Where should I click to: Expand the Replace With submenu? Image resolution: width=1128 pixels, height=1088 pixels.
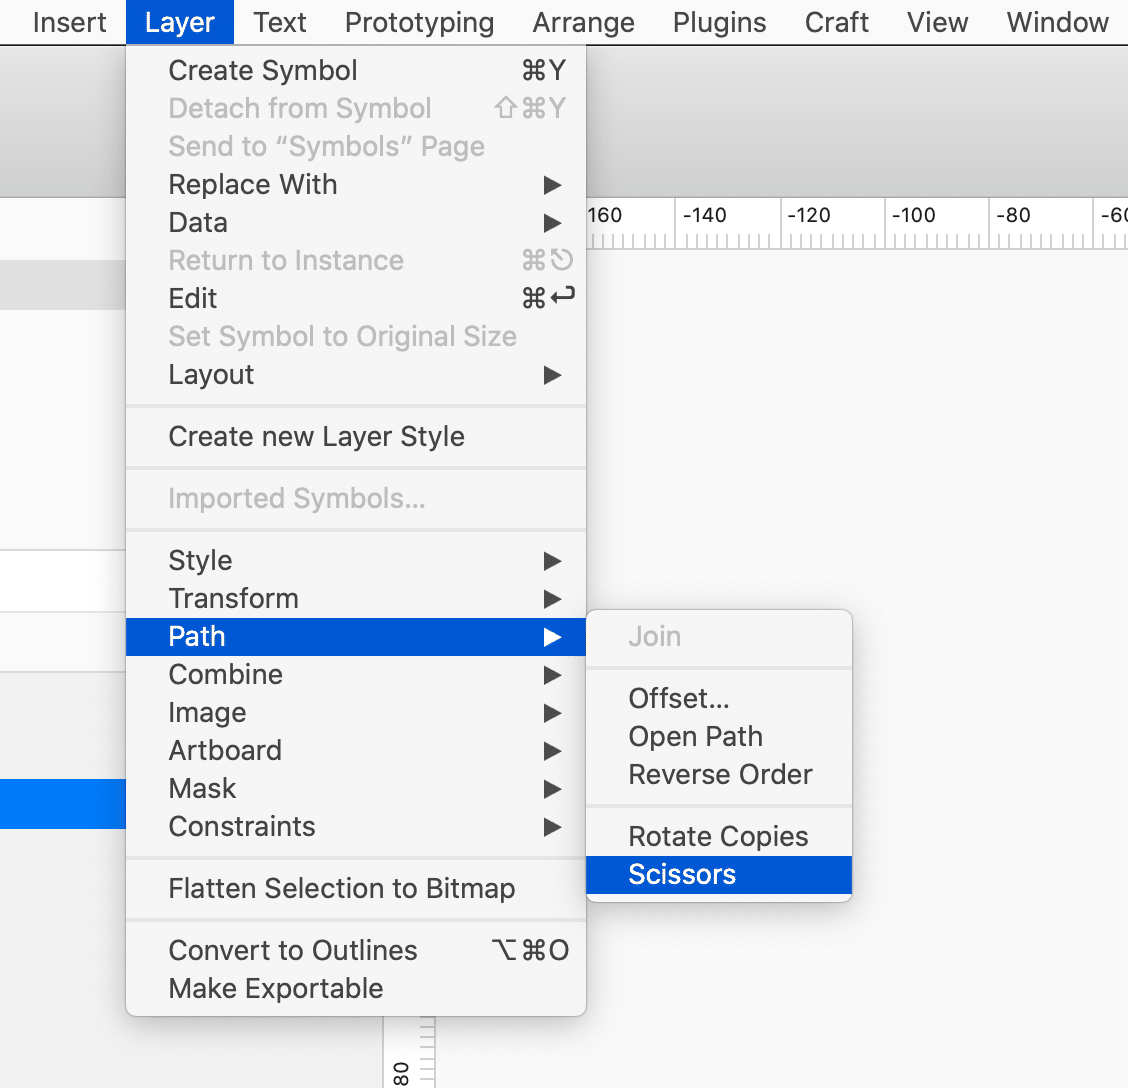click(x=253, y=185)
